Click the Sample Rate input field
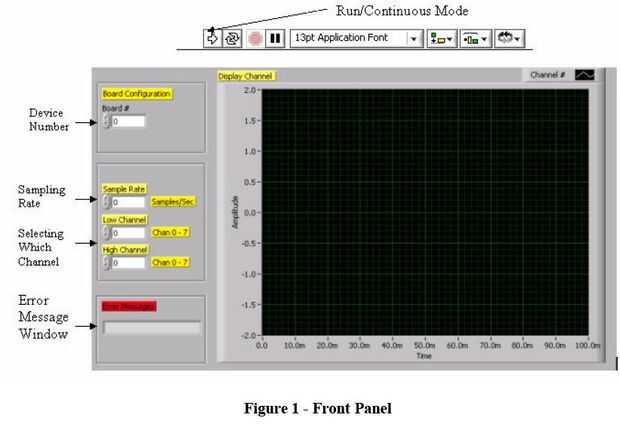Image resolution: width=620 pixels, height=424 pixels. 129,202
